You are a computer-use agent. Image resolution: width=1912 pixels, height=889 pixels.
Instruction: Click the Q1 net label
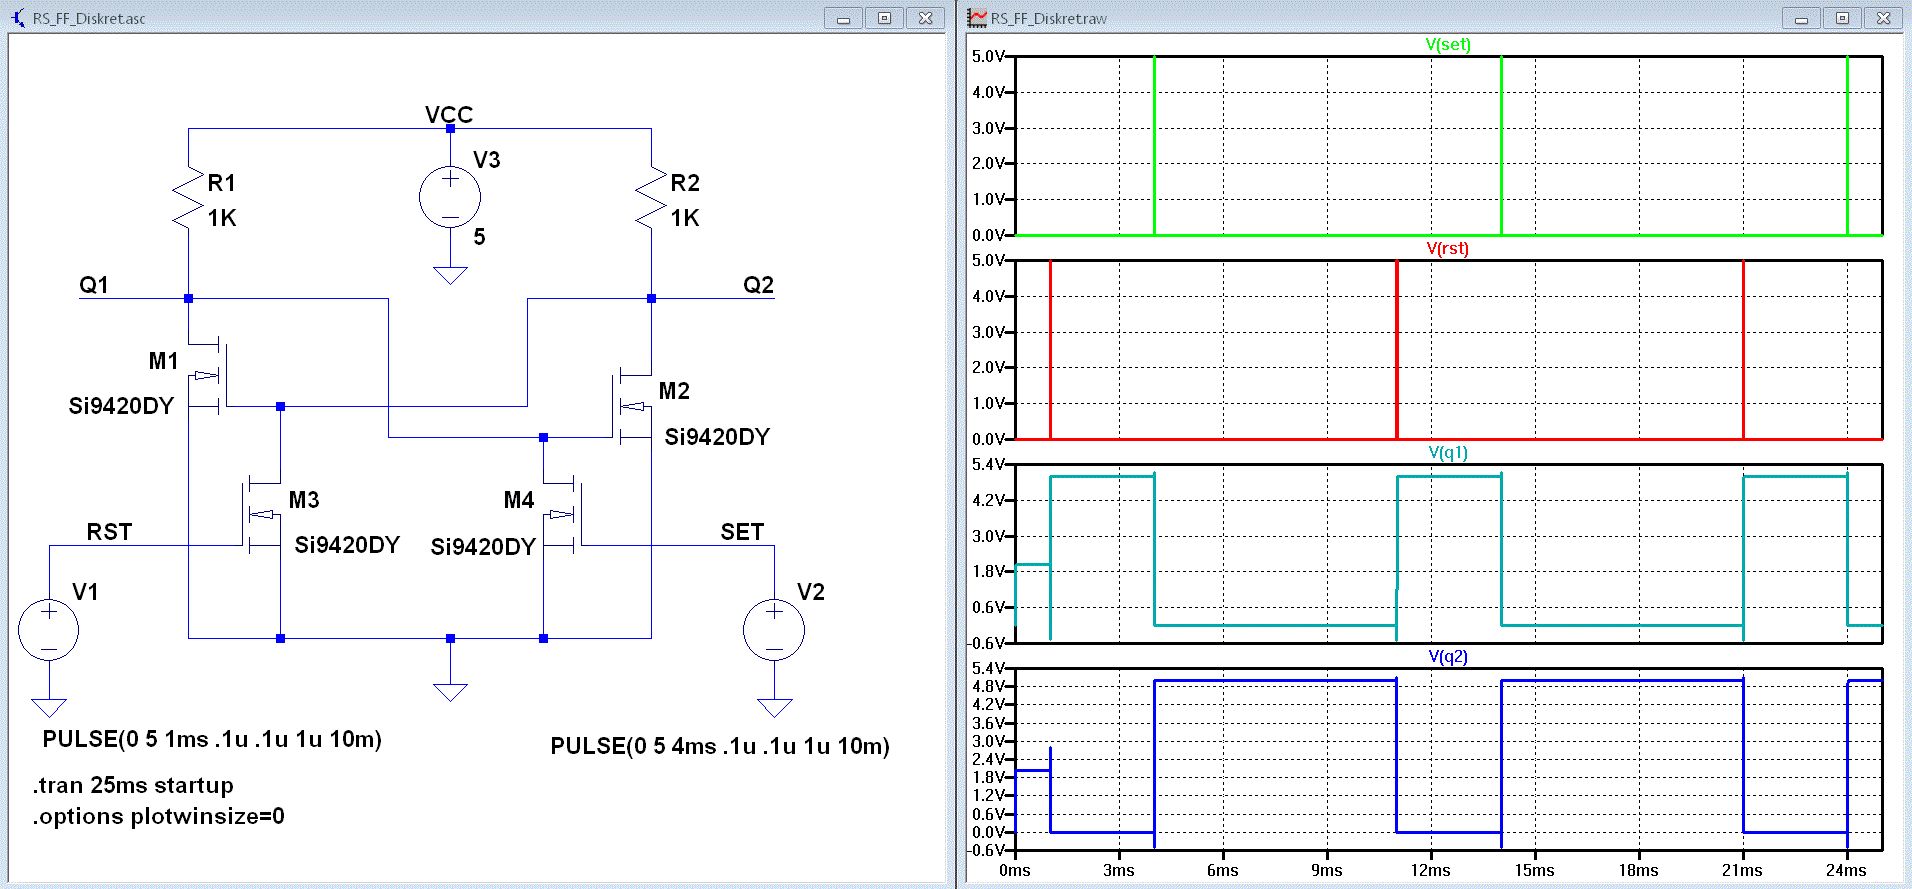(94, 285)
